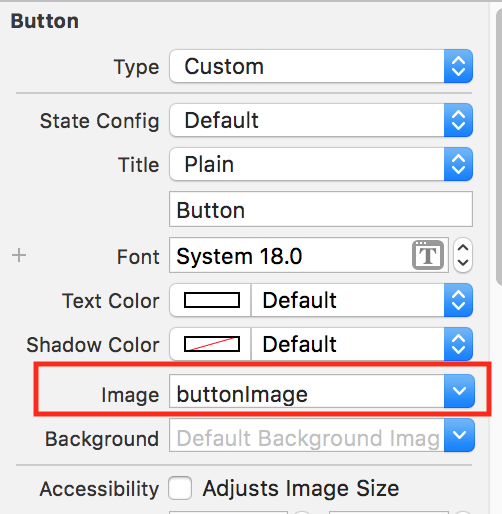Click the Text Color swatch
This screenshot has height=514, width=502.
[x=212, y=300]
